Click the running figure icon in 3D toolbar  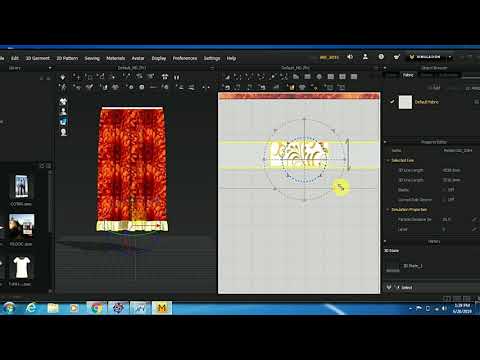(x=63, y=87)
